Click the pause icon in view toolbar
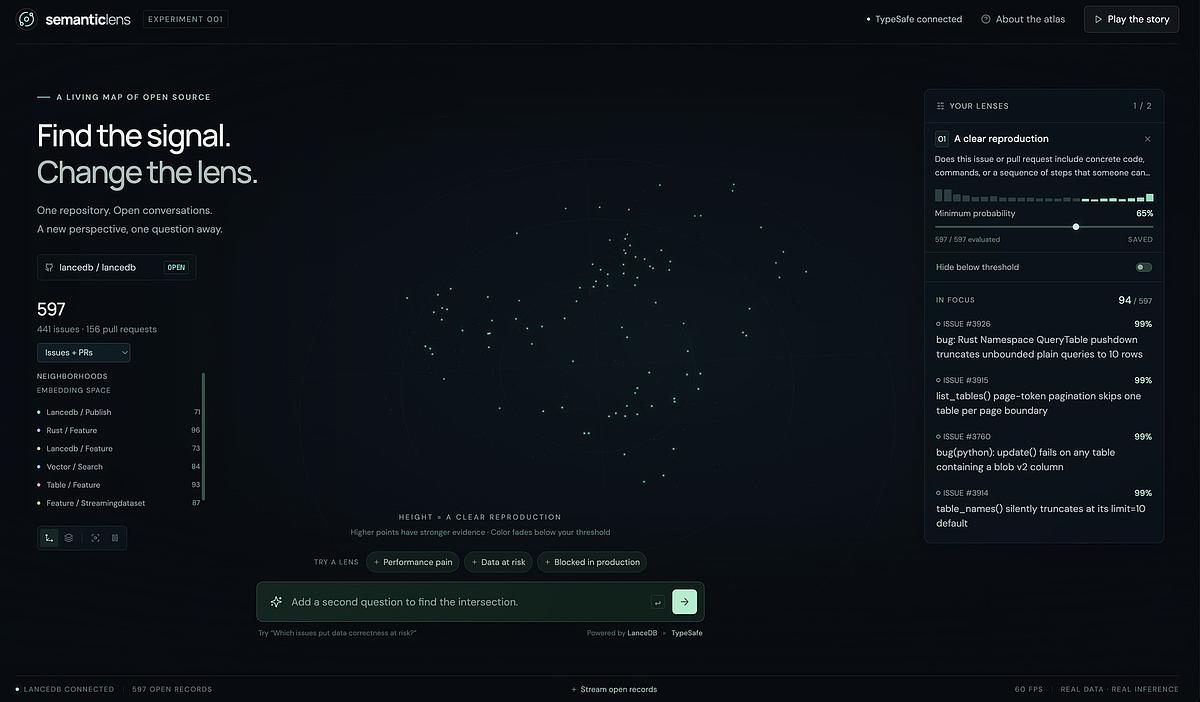 point(115,538)
